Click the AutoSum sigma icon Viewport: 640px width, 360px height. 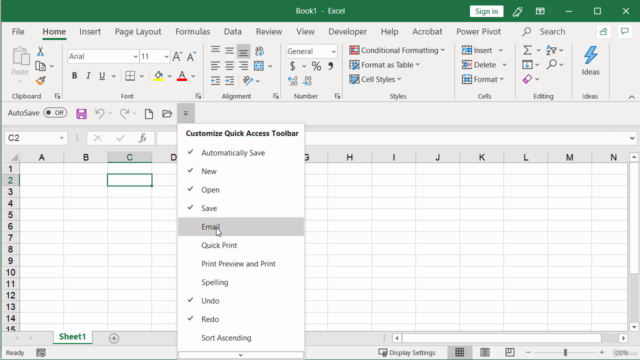coord(527,50)
